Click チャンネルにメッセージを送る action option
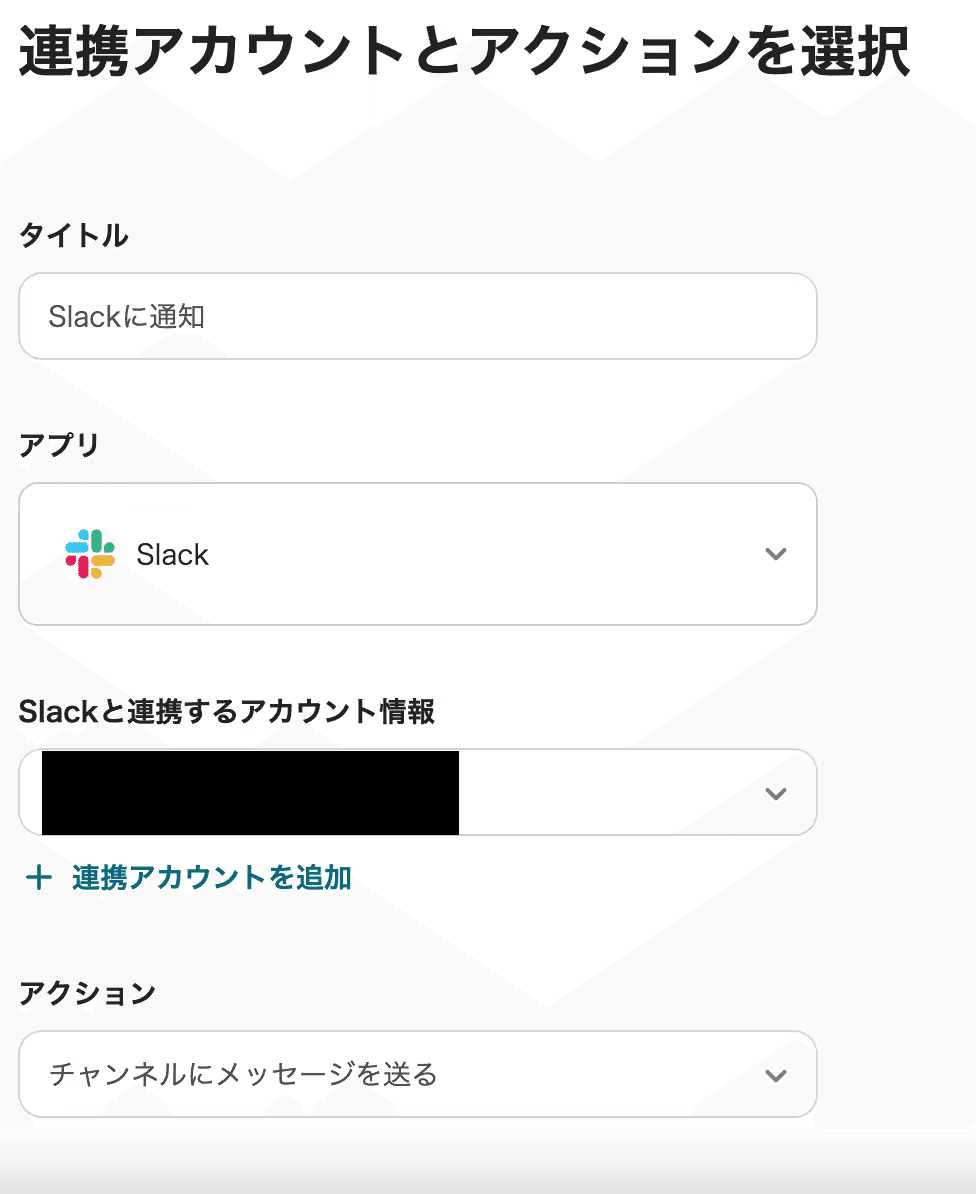The width and height of the screenshot is (976, 1194). [243, 1075]
